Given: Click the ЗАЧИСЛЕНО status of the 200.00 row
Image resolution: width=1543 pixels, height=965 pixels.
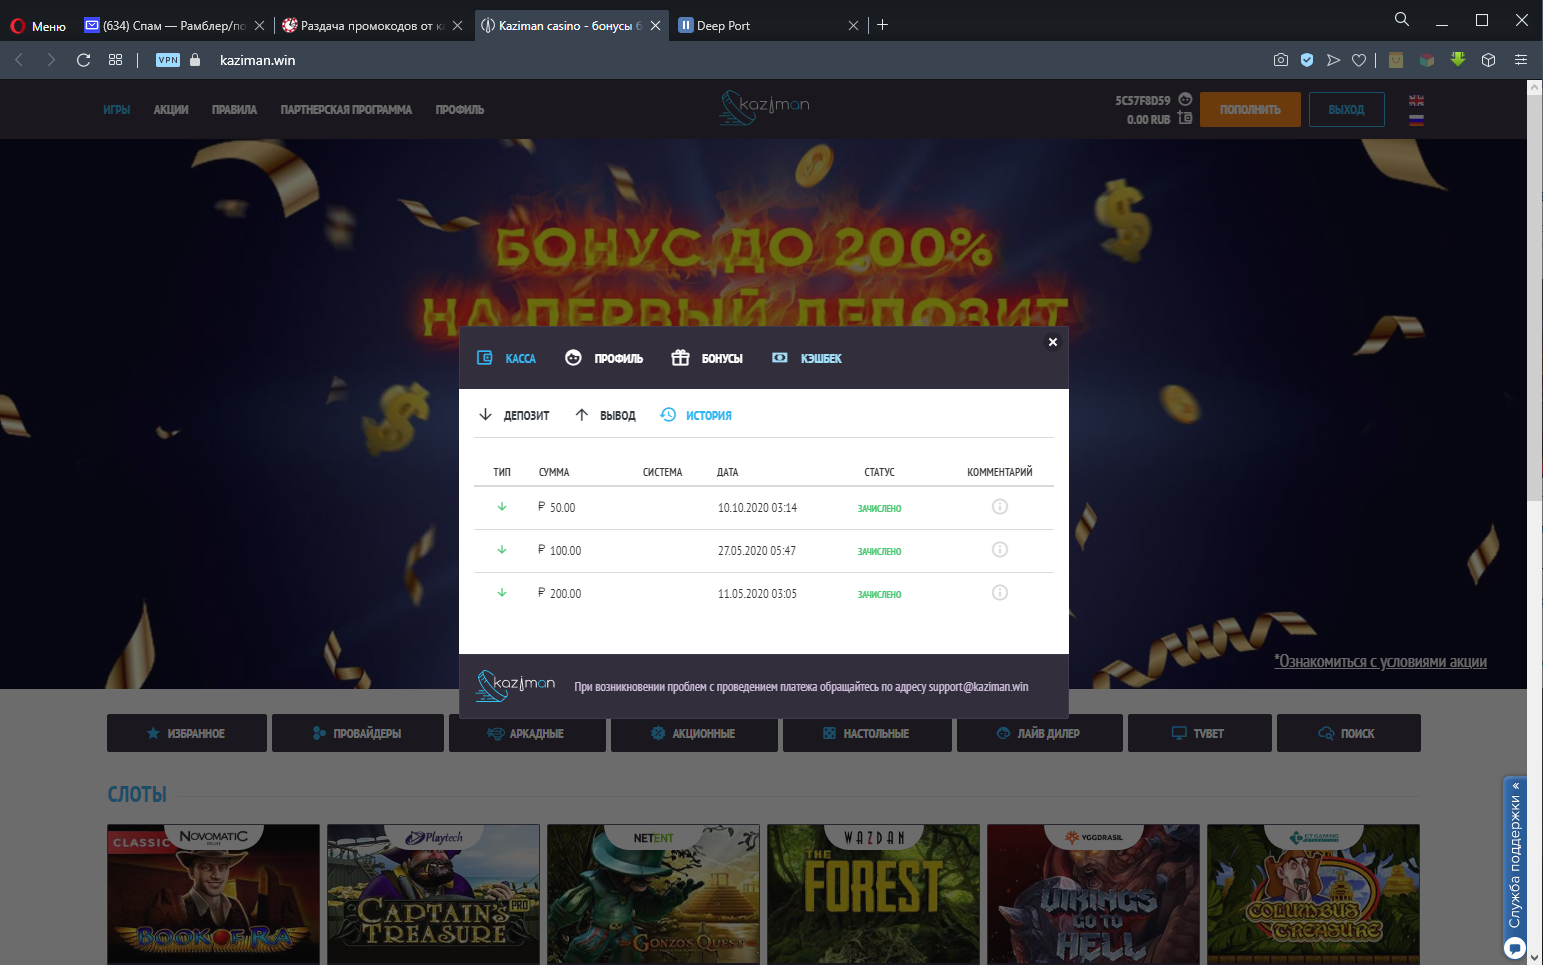Looking at the screenshot, I should click(x=879, y=595).
